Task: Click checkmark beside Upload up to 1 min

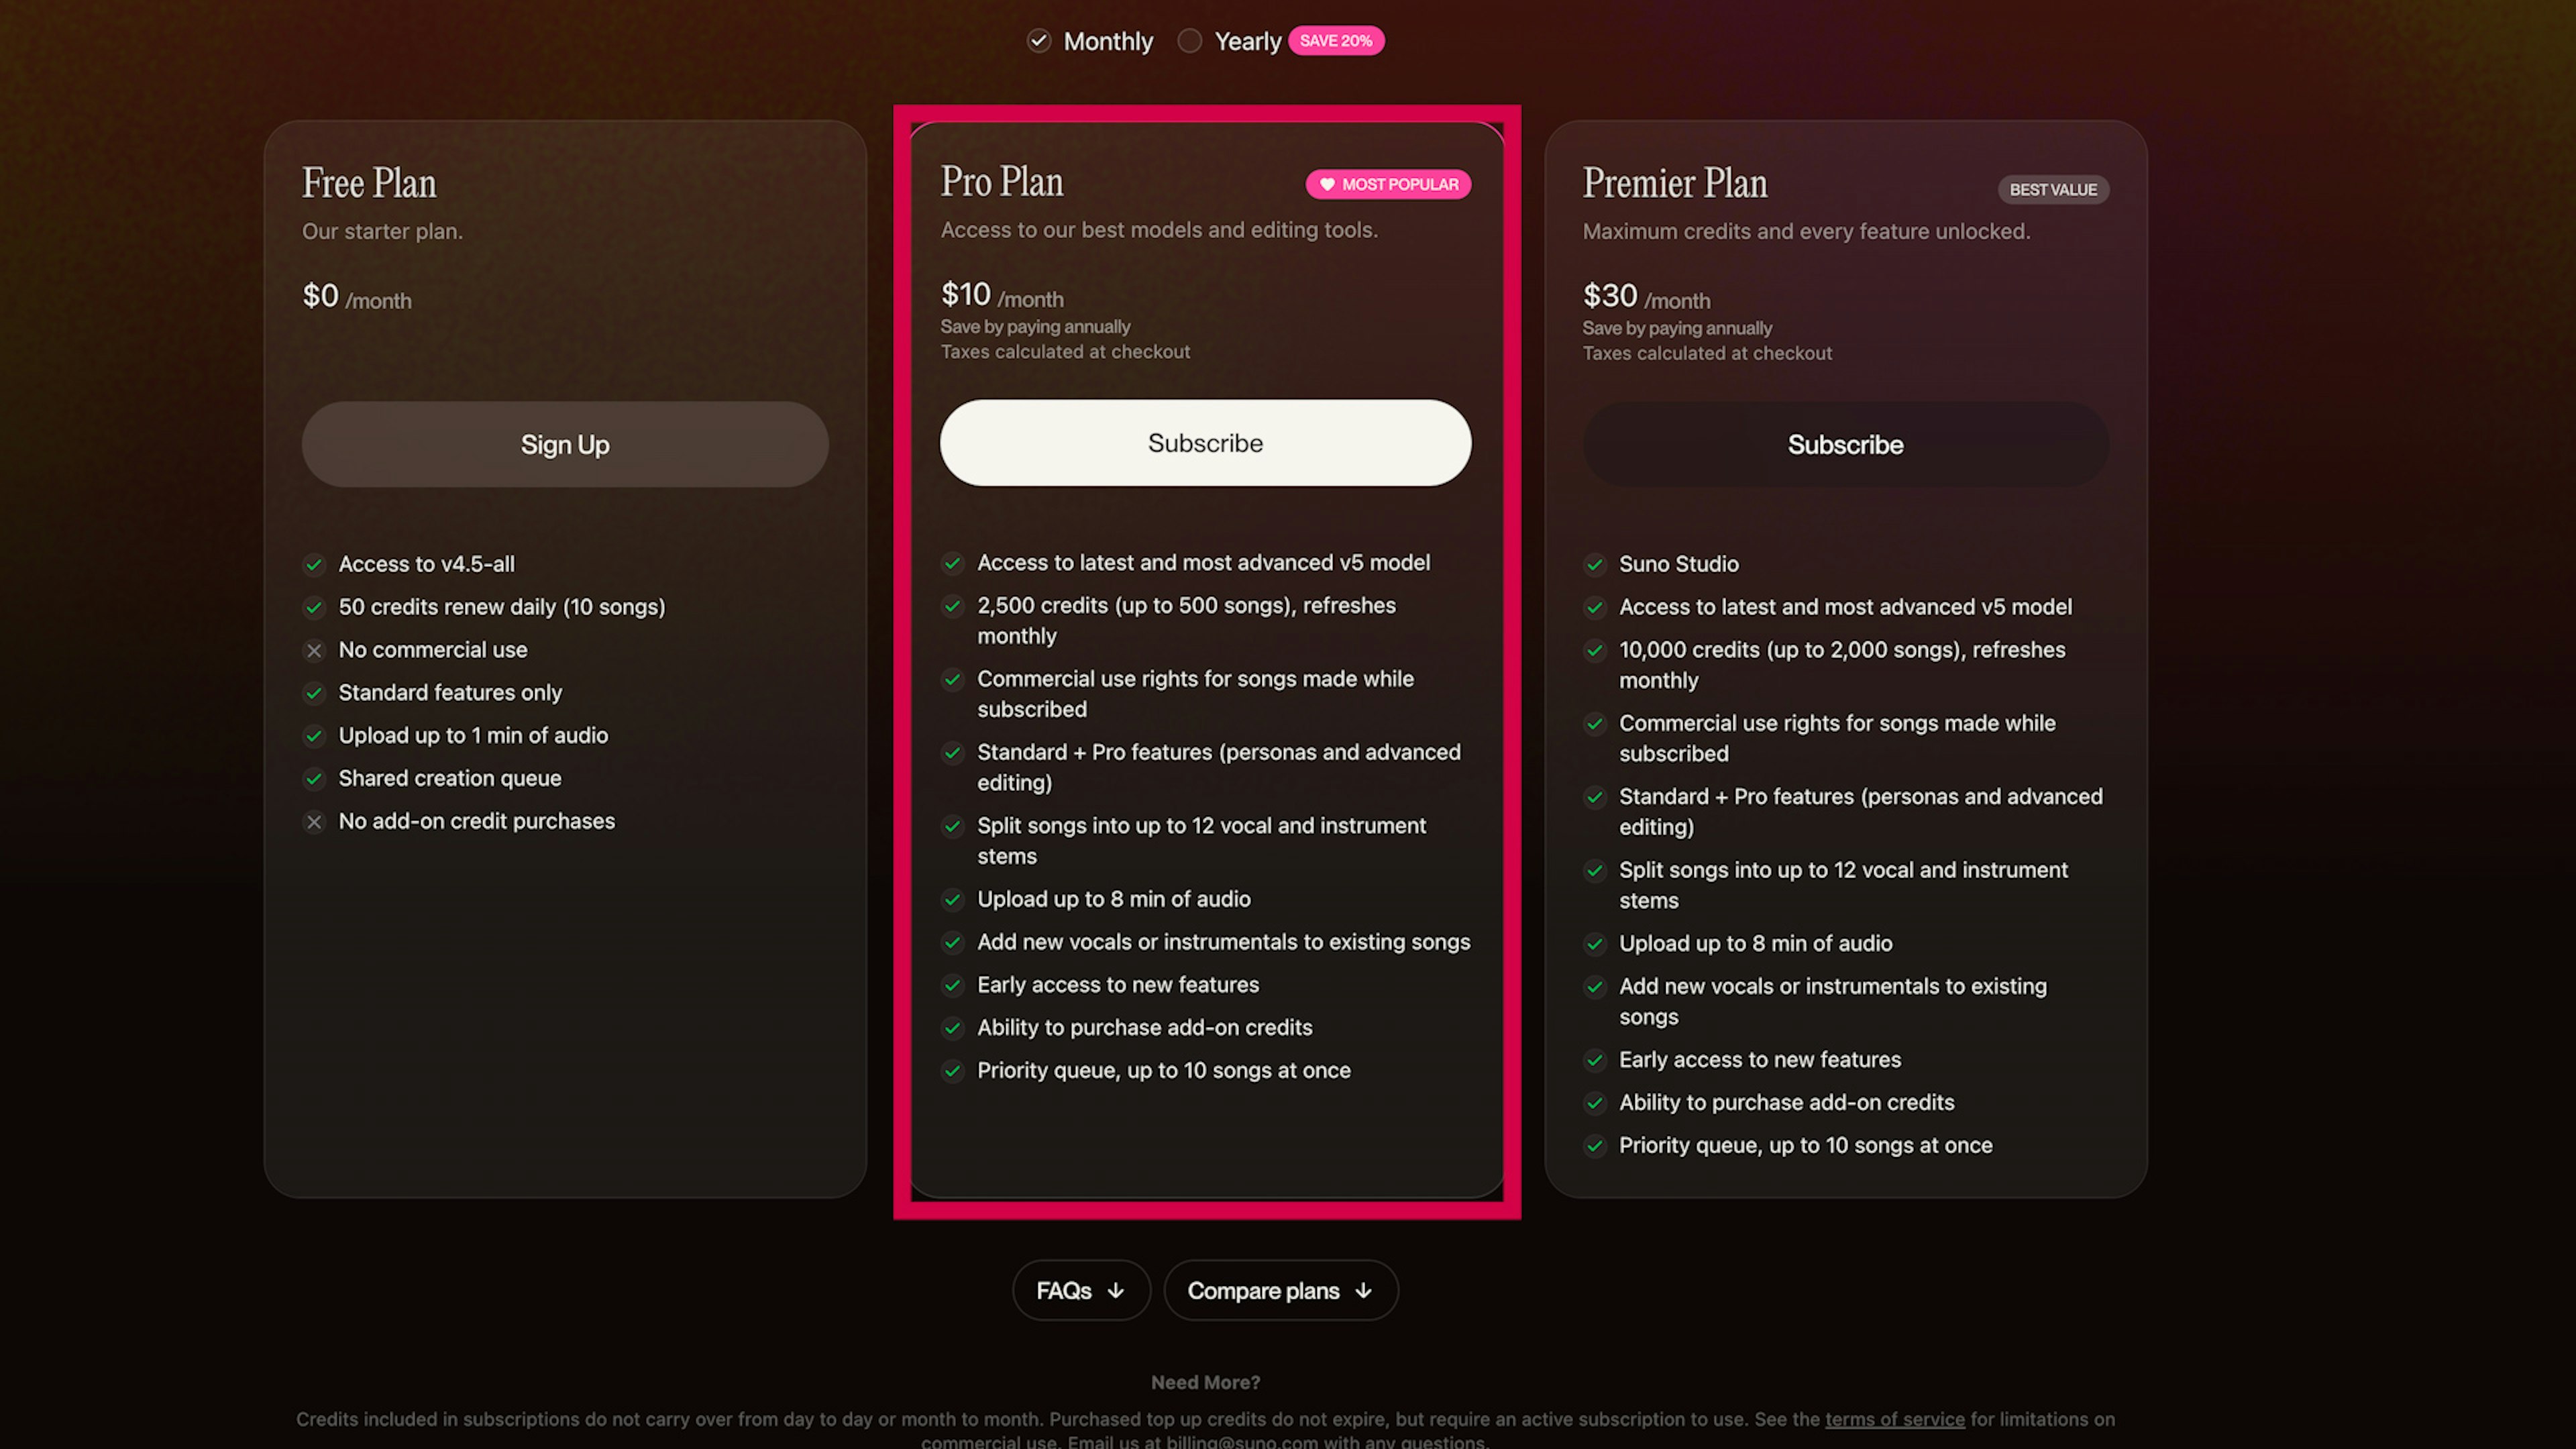Action: 314,736
